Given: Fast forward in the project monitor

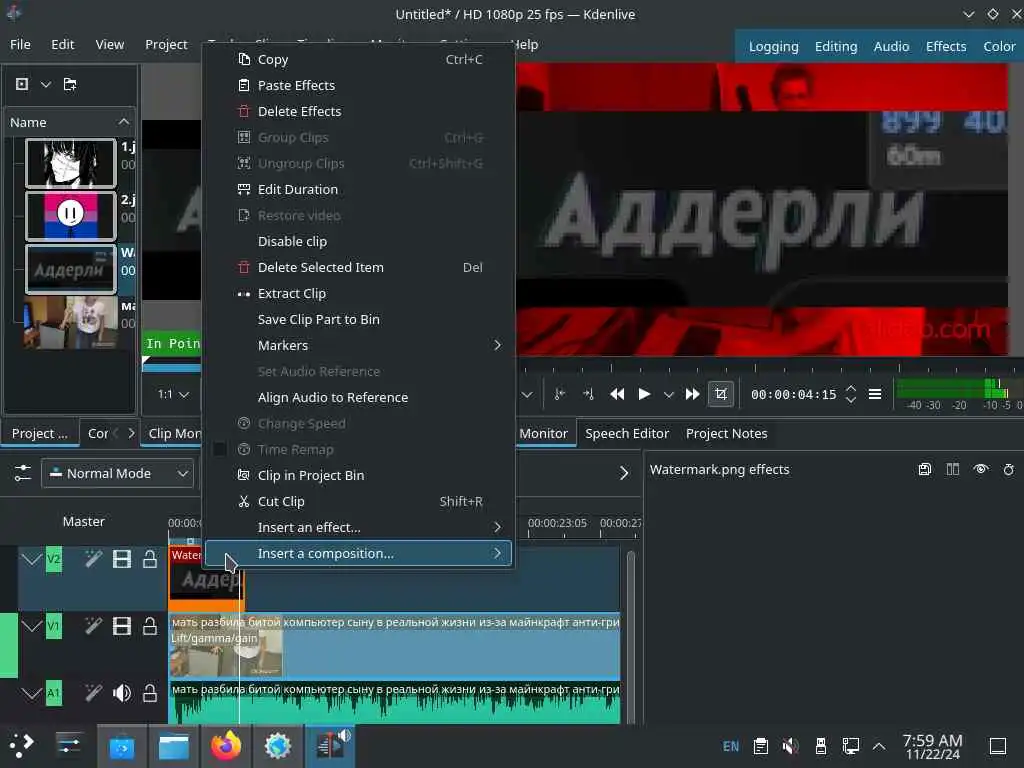Looking at the screenshot, I should pyautogui.click(x=692, y=394).
